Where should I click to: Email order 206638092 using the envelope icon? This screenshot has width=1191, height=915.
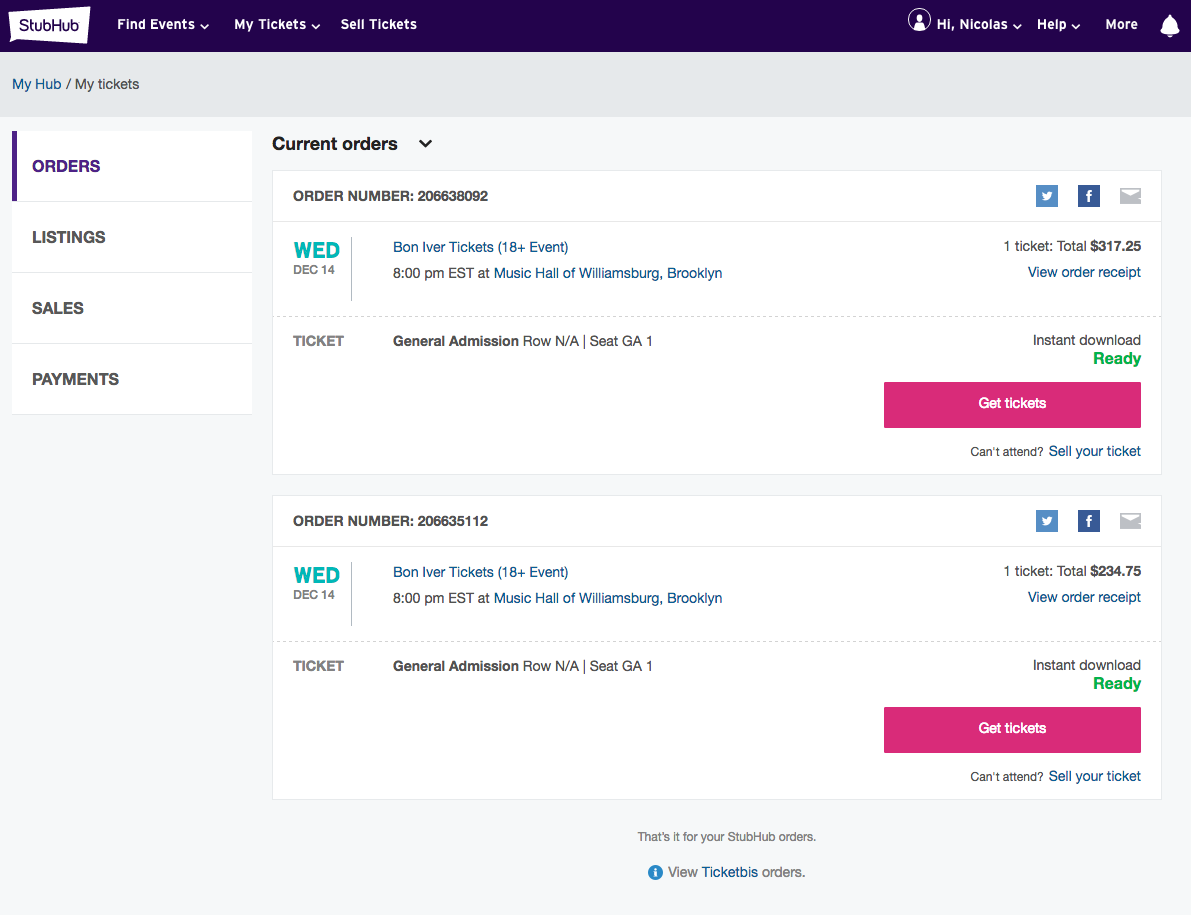click(1130, 196)
